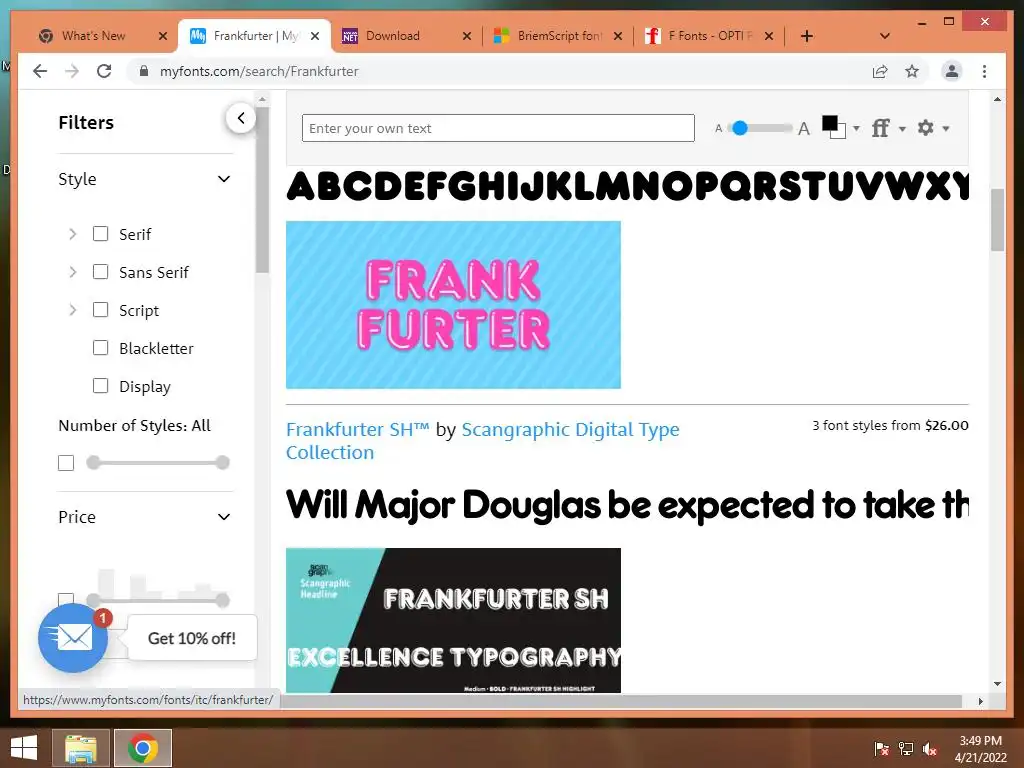Open the Windows Start menu

click(x=24, y=748)
